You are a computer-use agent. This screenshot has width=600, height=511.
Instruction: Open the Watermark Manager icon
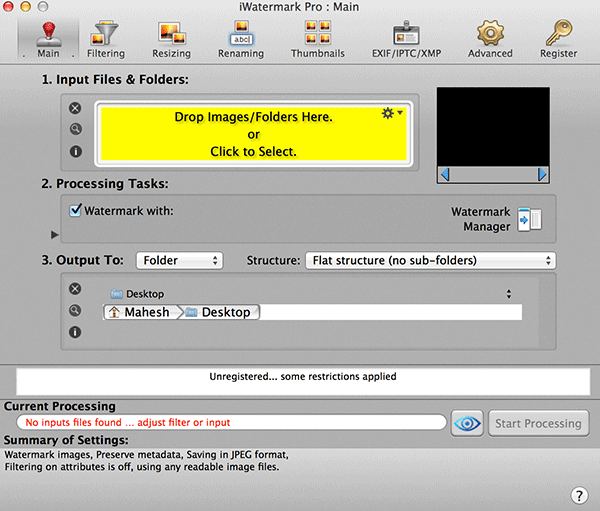click(x=530, y=220)
